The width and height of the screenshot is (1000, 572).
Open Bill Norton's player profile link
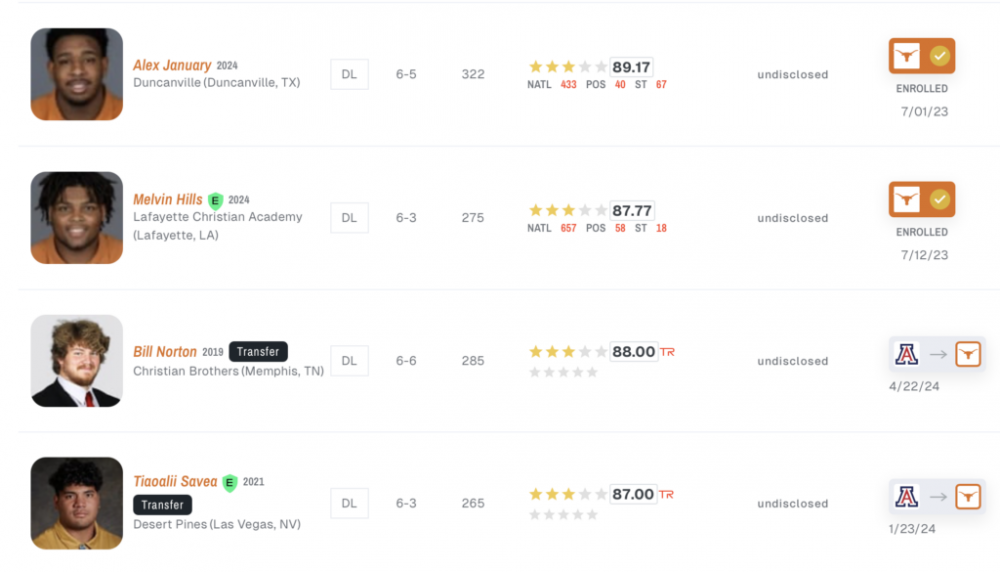pyautogui.click(x=165, y=352)
